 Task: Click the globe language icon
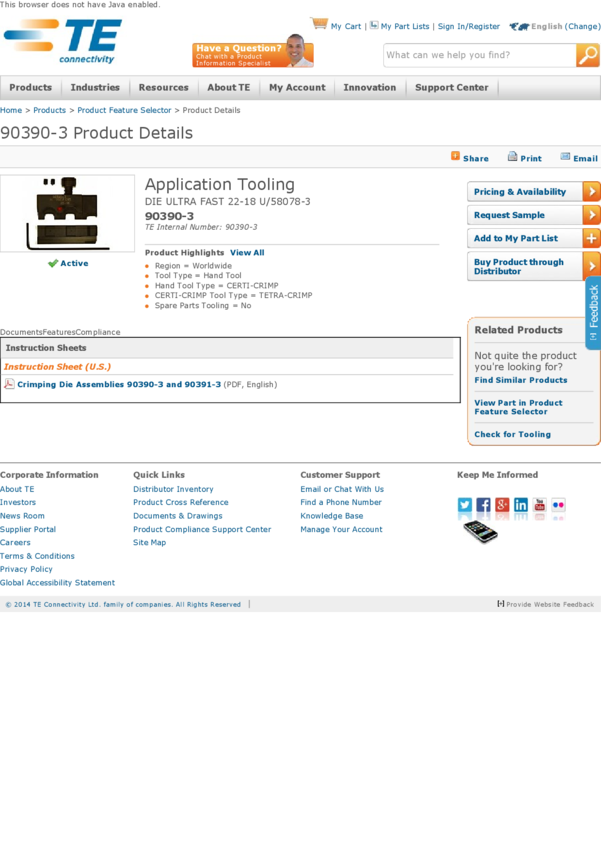[519, 26]
